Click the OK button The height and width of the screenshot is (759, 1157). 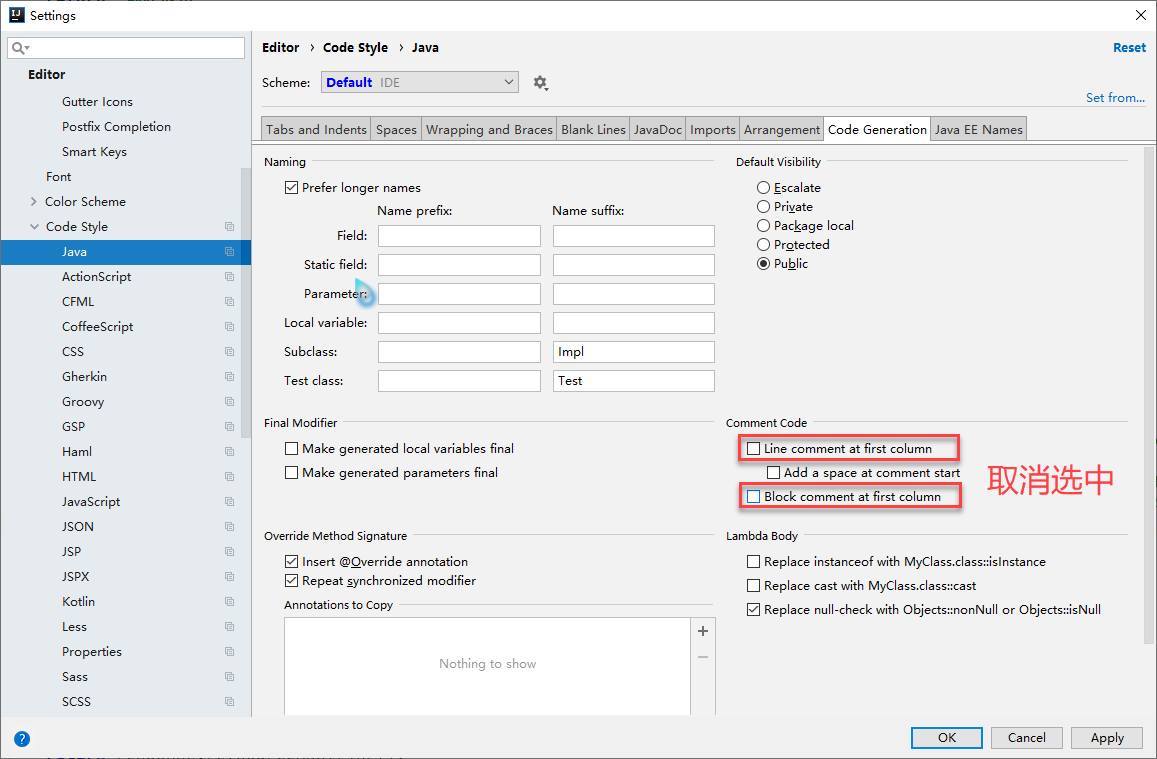click(x=947, y=738)
